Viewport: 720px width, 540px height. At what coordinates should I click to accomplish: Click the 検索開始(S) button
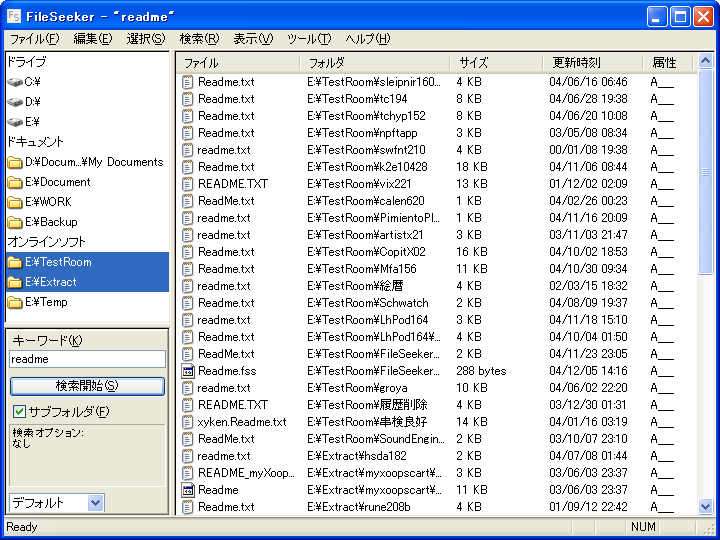tap(87, 386)
